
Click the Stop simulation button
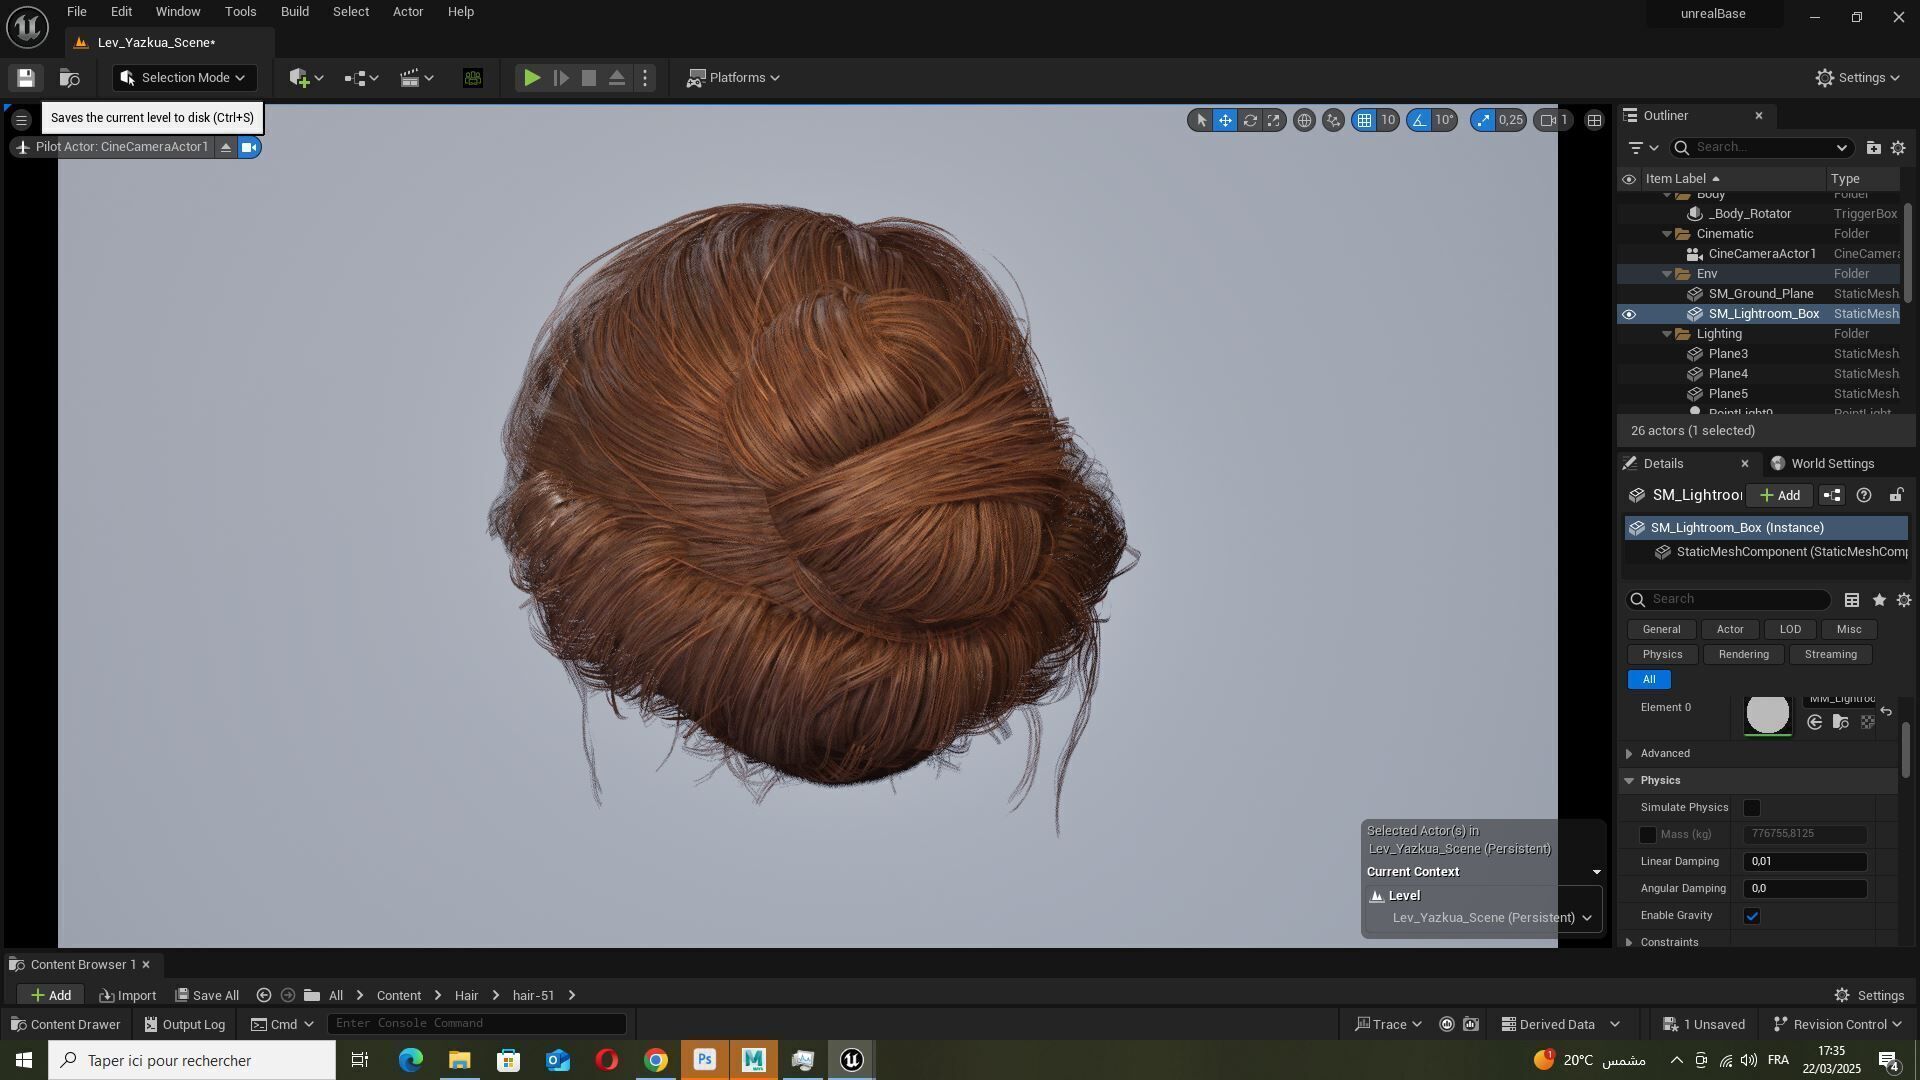coord(589,78)
